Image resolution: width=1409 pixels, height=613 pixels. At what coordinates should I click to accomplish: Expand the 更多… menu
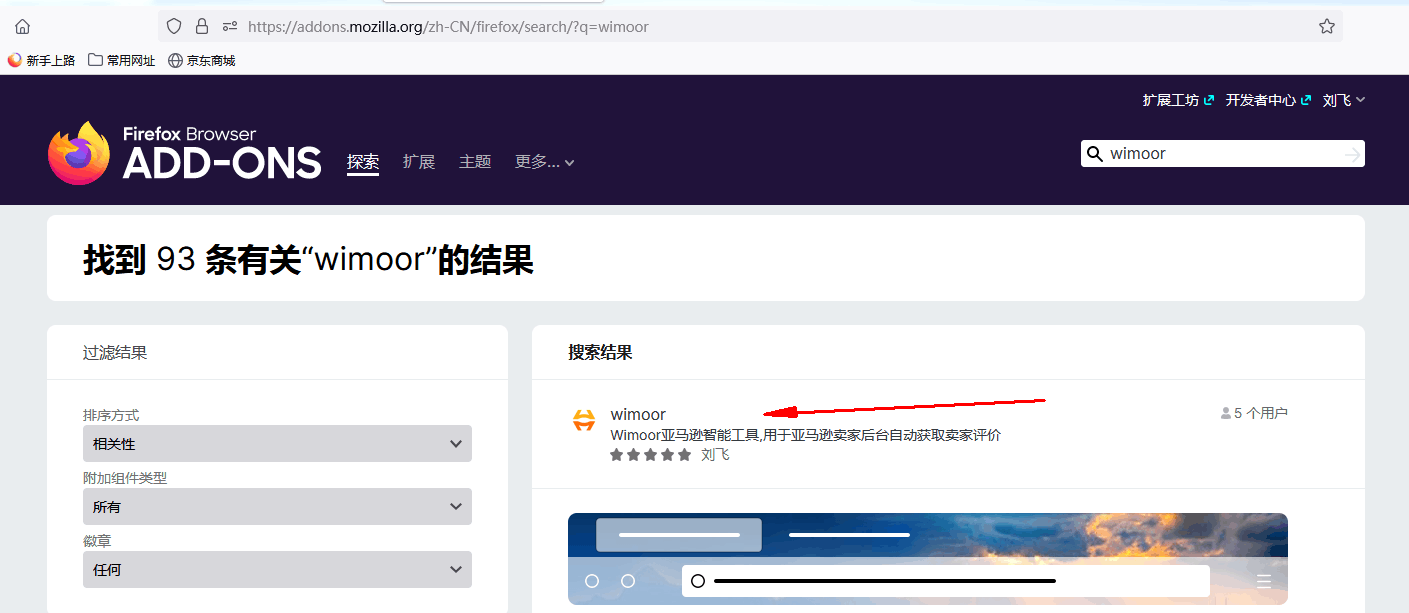545,162
